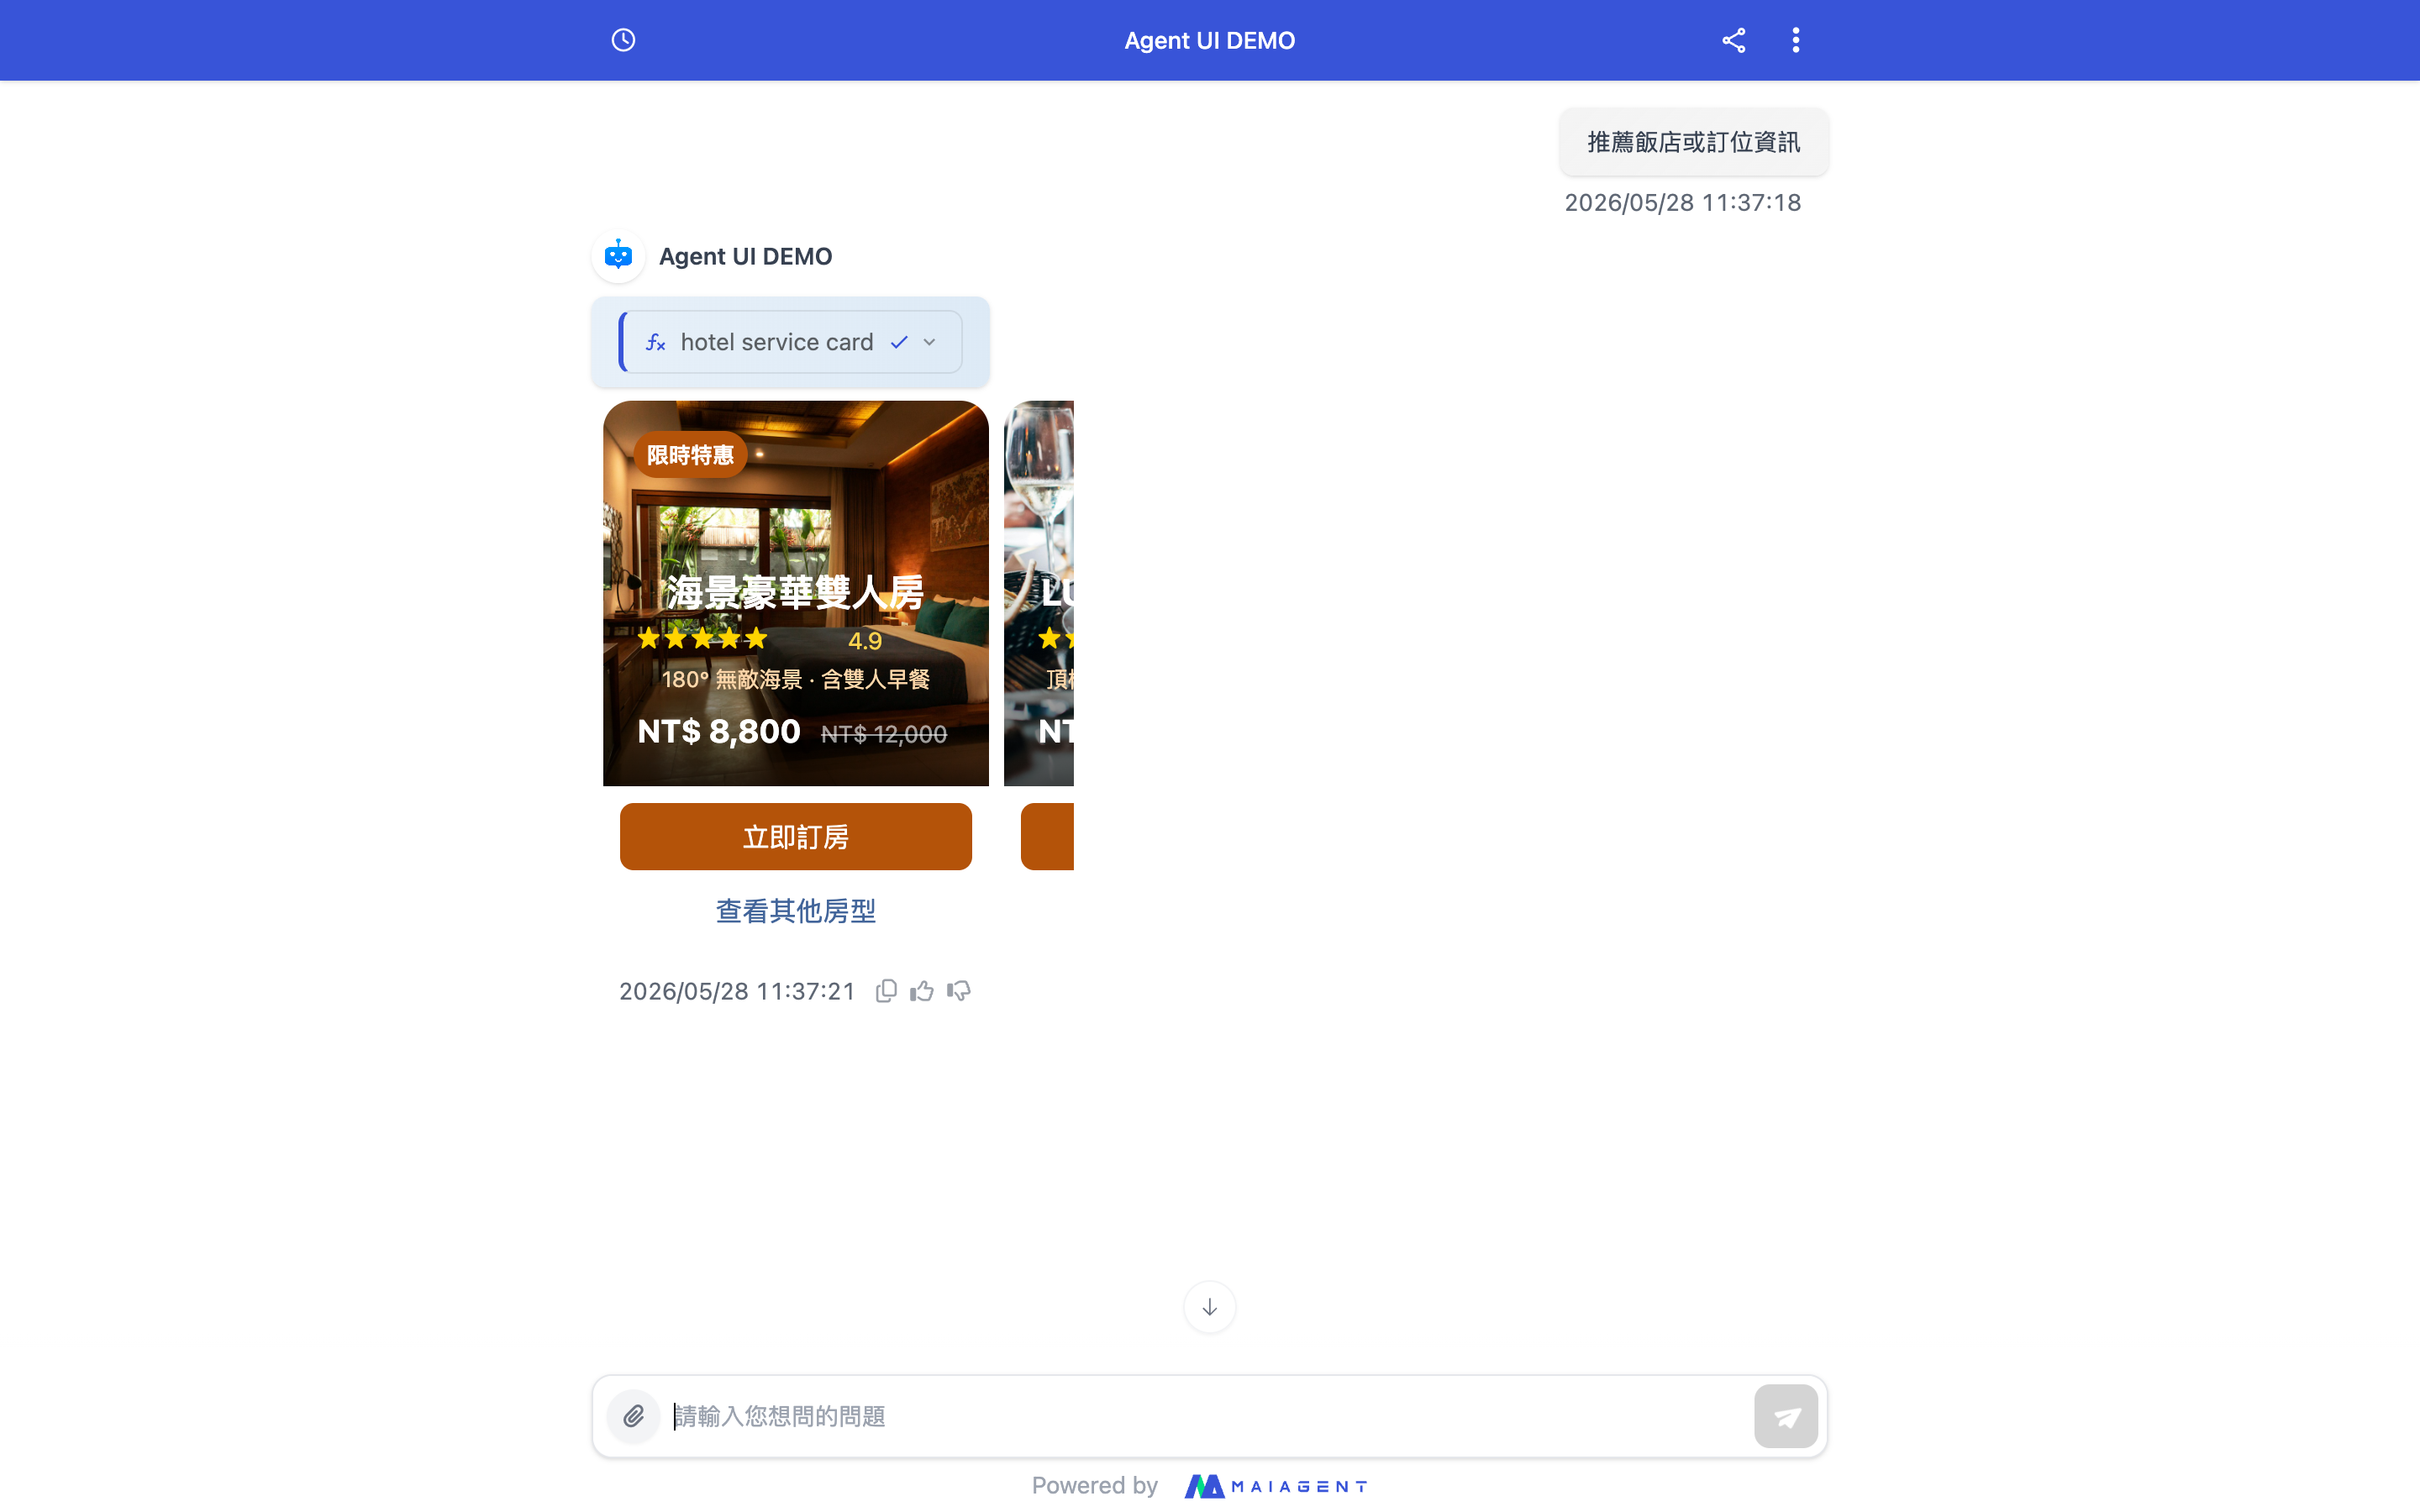The image size is (2420, 1512).
Task: Click the timestamp 2026/05/28 11:37:18
Action: [1683, 203]
